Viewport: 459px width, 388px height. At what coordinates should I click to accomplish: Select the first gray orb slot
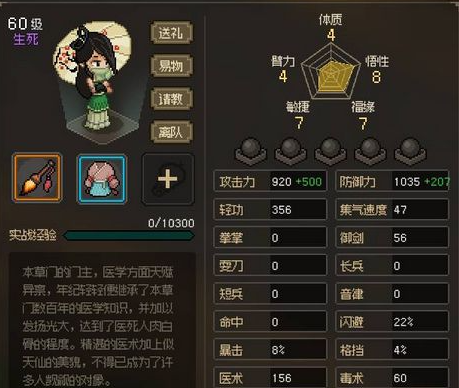[251, 151]
